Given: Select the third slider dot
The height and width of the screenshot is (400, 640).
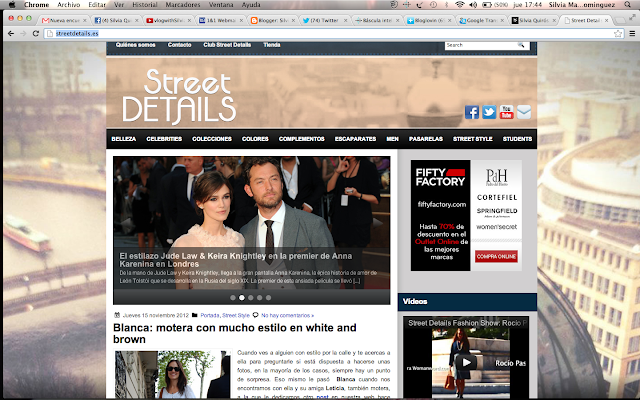Looking at the screenshot, I should click(x=251, y=298).
